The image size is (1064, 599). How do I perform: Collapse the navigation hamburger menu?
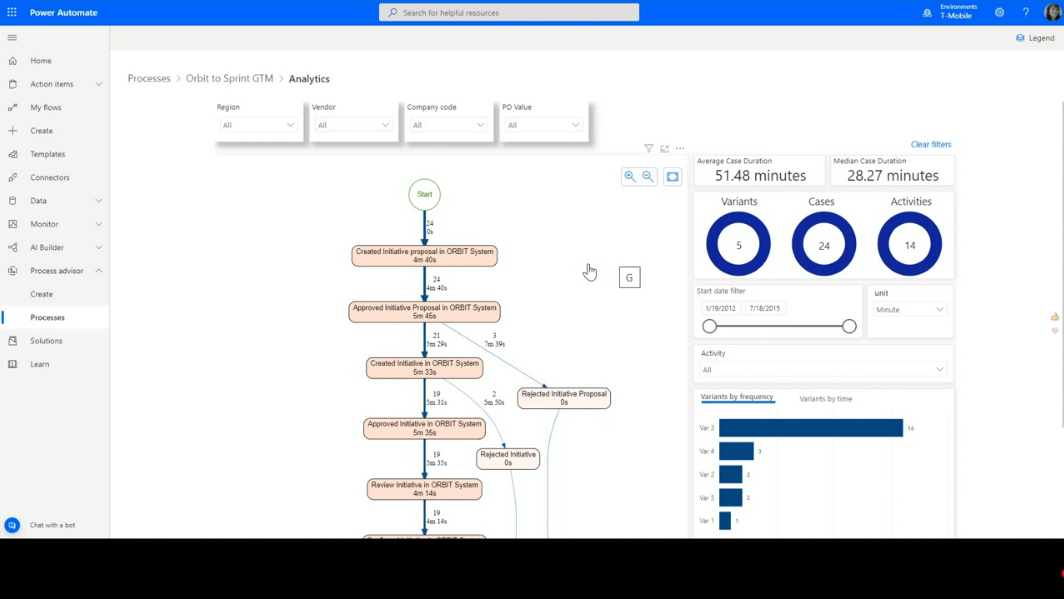click(x=12, y=37)
